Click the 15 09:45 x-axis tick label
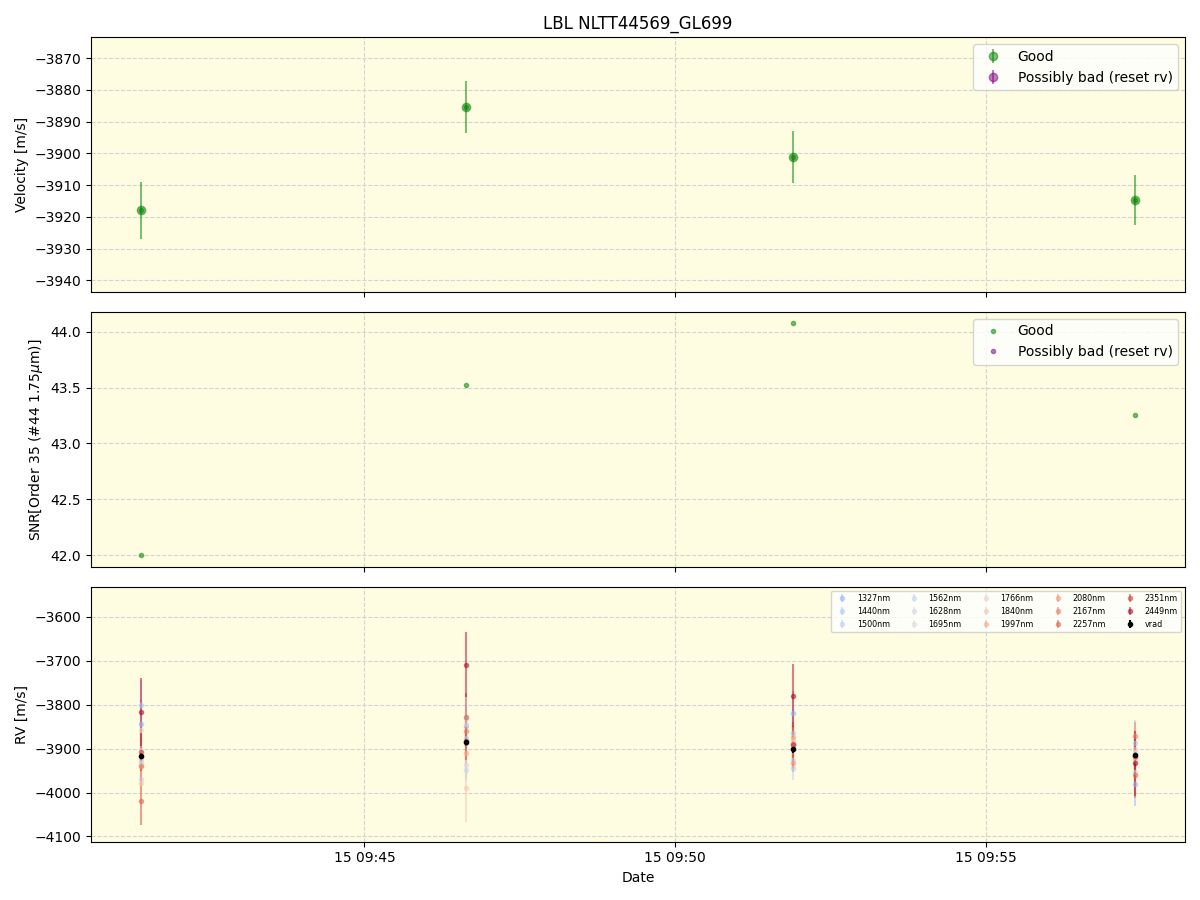Screen dimensions: 1200x900 [364, 857]
